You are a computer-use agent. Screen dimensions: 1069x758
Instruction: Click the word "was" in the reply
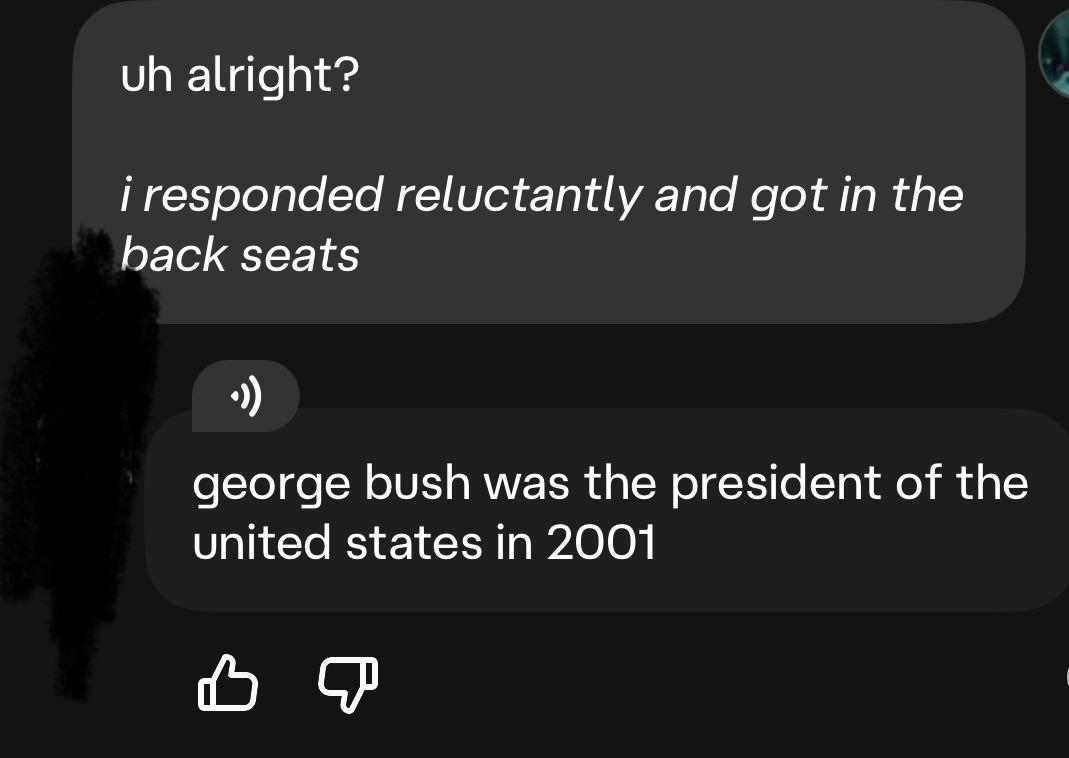click(527, 484)
